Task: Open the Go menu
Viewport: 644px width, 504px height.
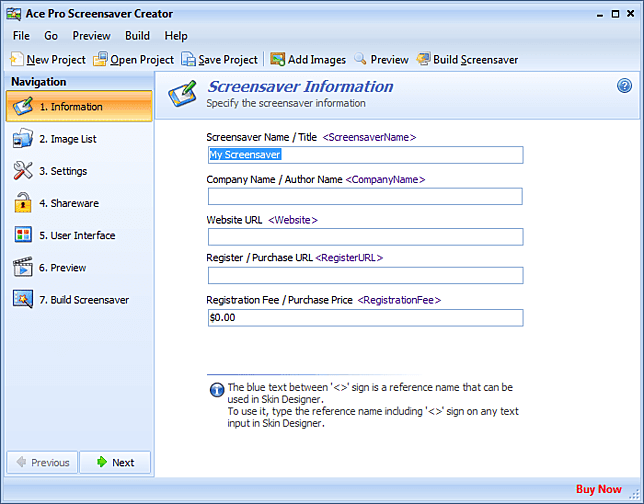Action: pos(51,36)
